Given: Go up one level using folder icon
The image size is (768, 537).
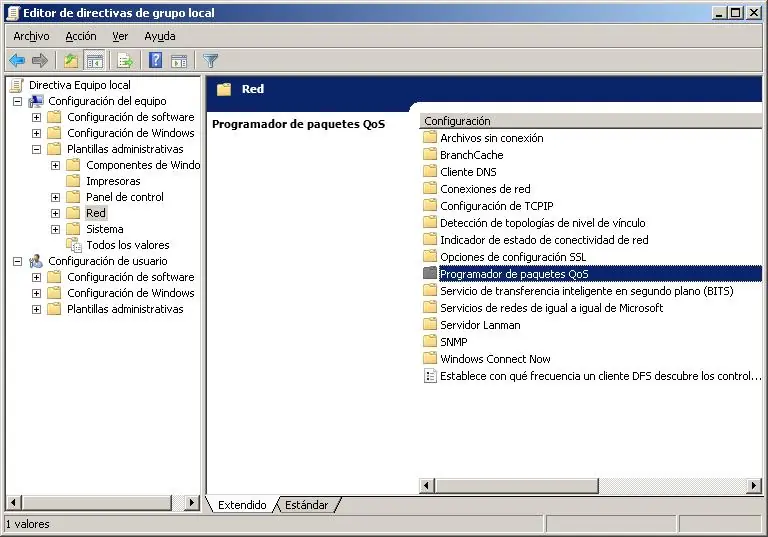Looking at the screenshot, I should coord(71,61).
